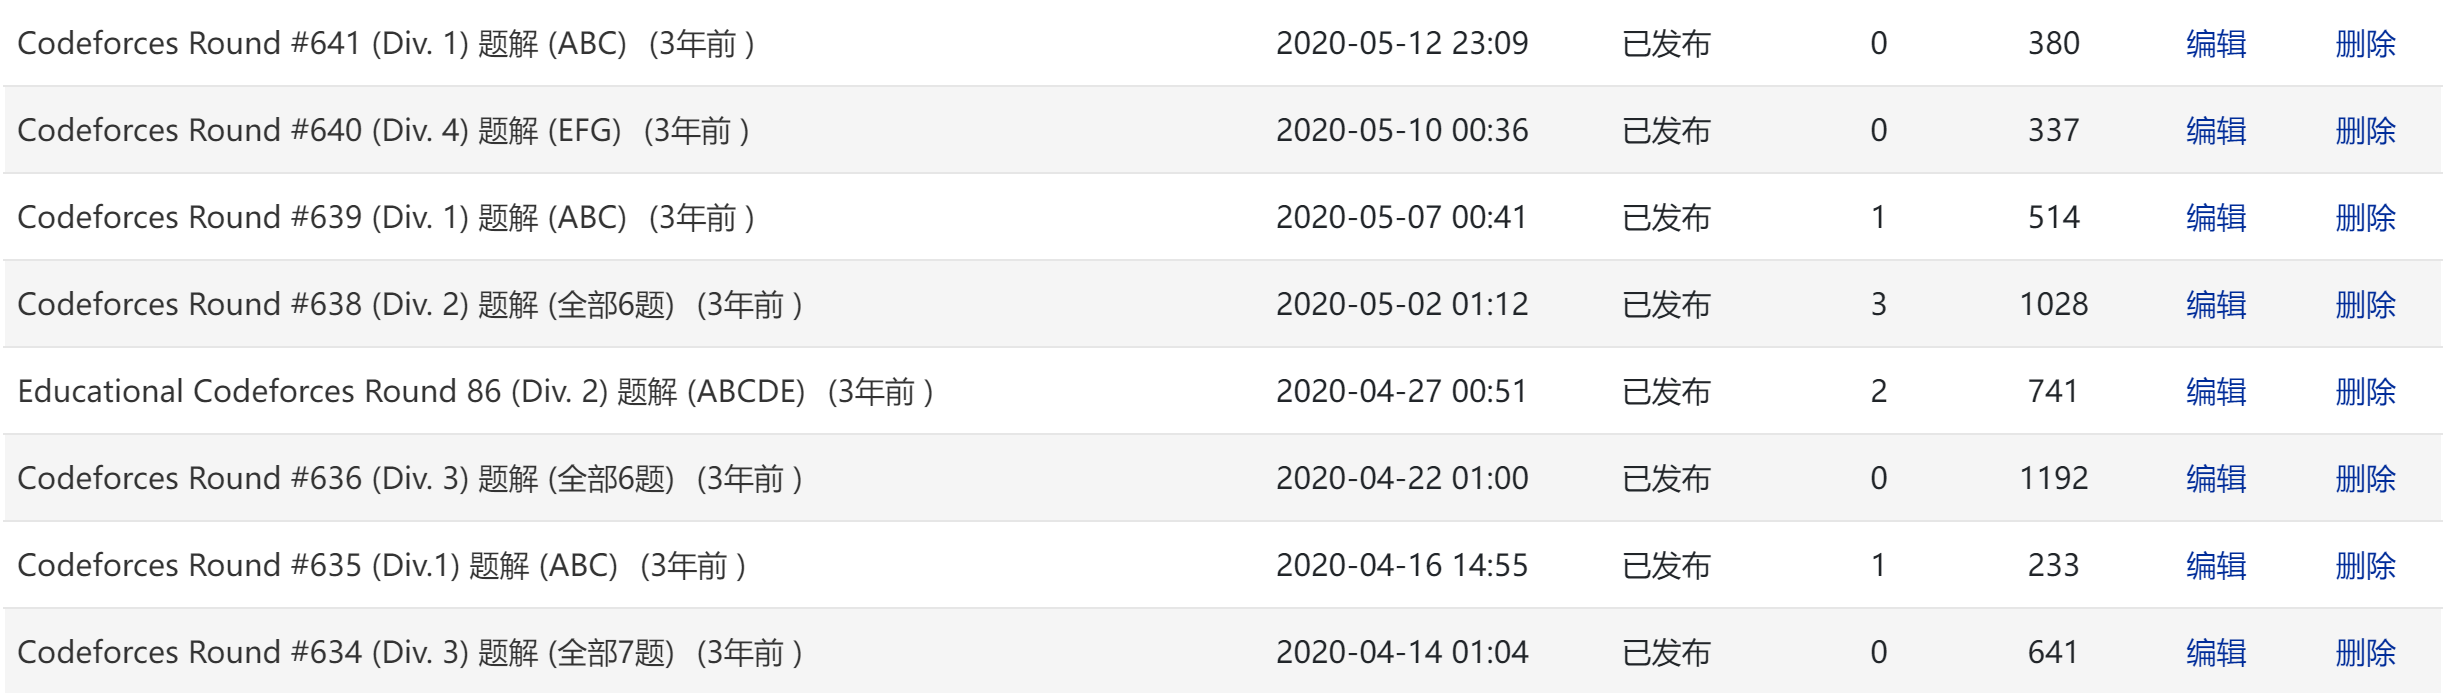Click 删除 for Round #635 (Div.1) post
This screenshot has width=2447, height=693.
coord(2365,566)
